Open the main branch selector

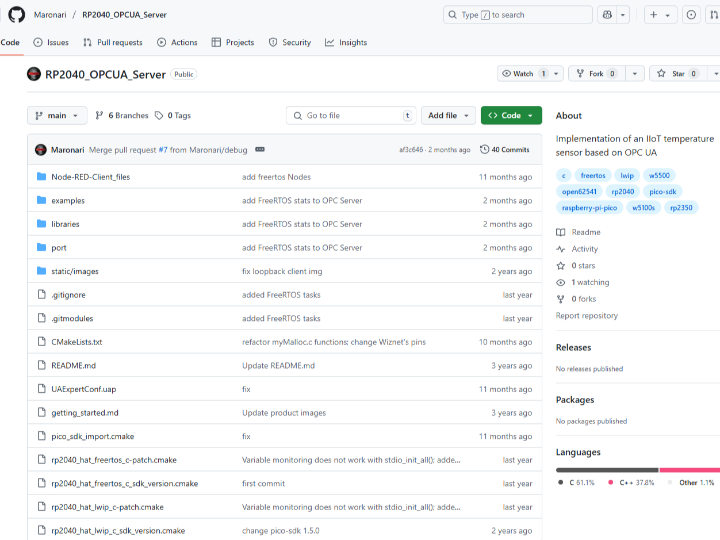coord(57,115)
